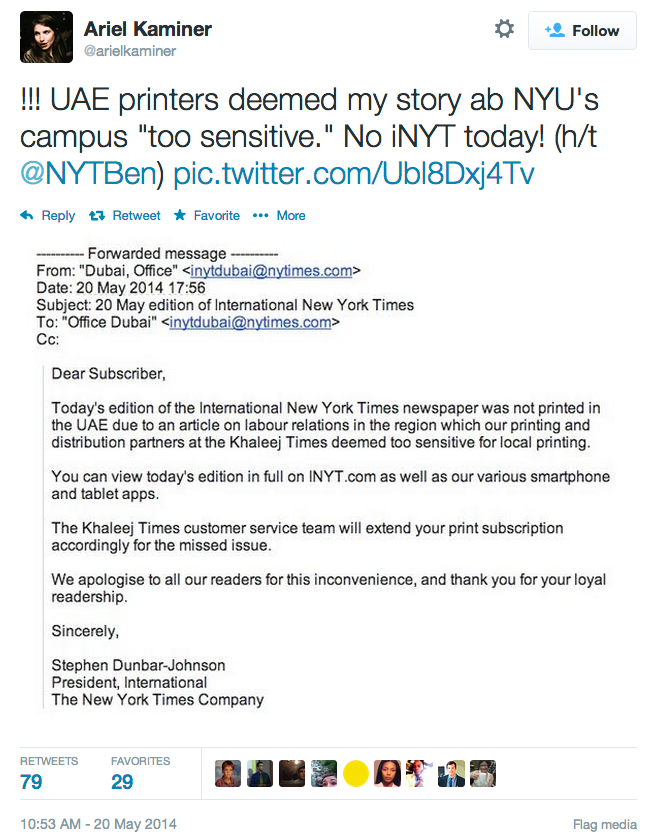
Task: Favorite this tweet with the star
Action: click(x=207, y=215)
